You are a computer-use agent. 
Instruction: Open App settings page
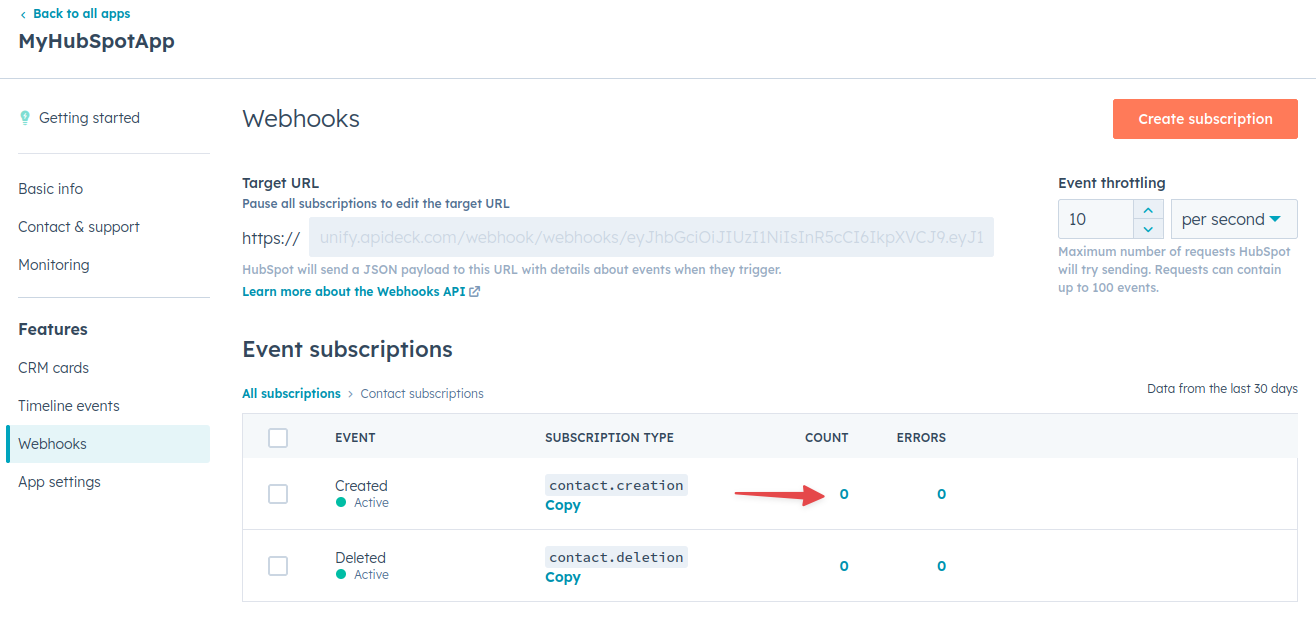pos(60,482)
